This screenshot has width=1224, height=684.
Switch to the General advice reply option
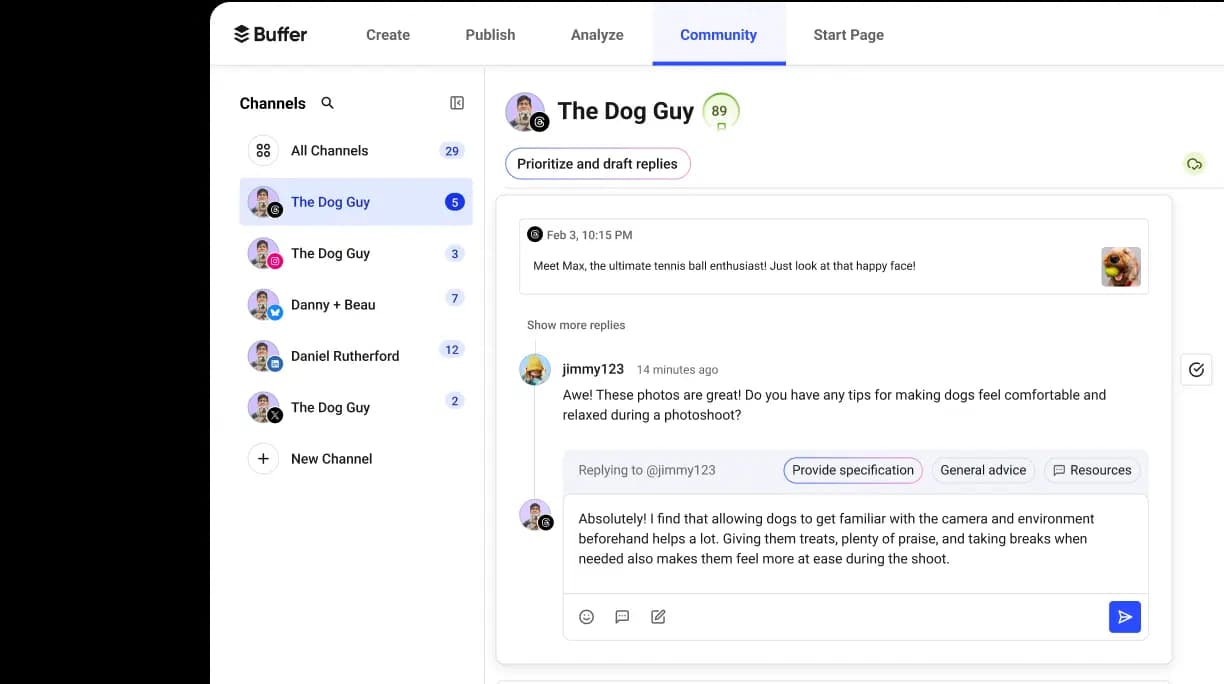click(983, 470)
